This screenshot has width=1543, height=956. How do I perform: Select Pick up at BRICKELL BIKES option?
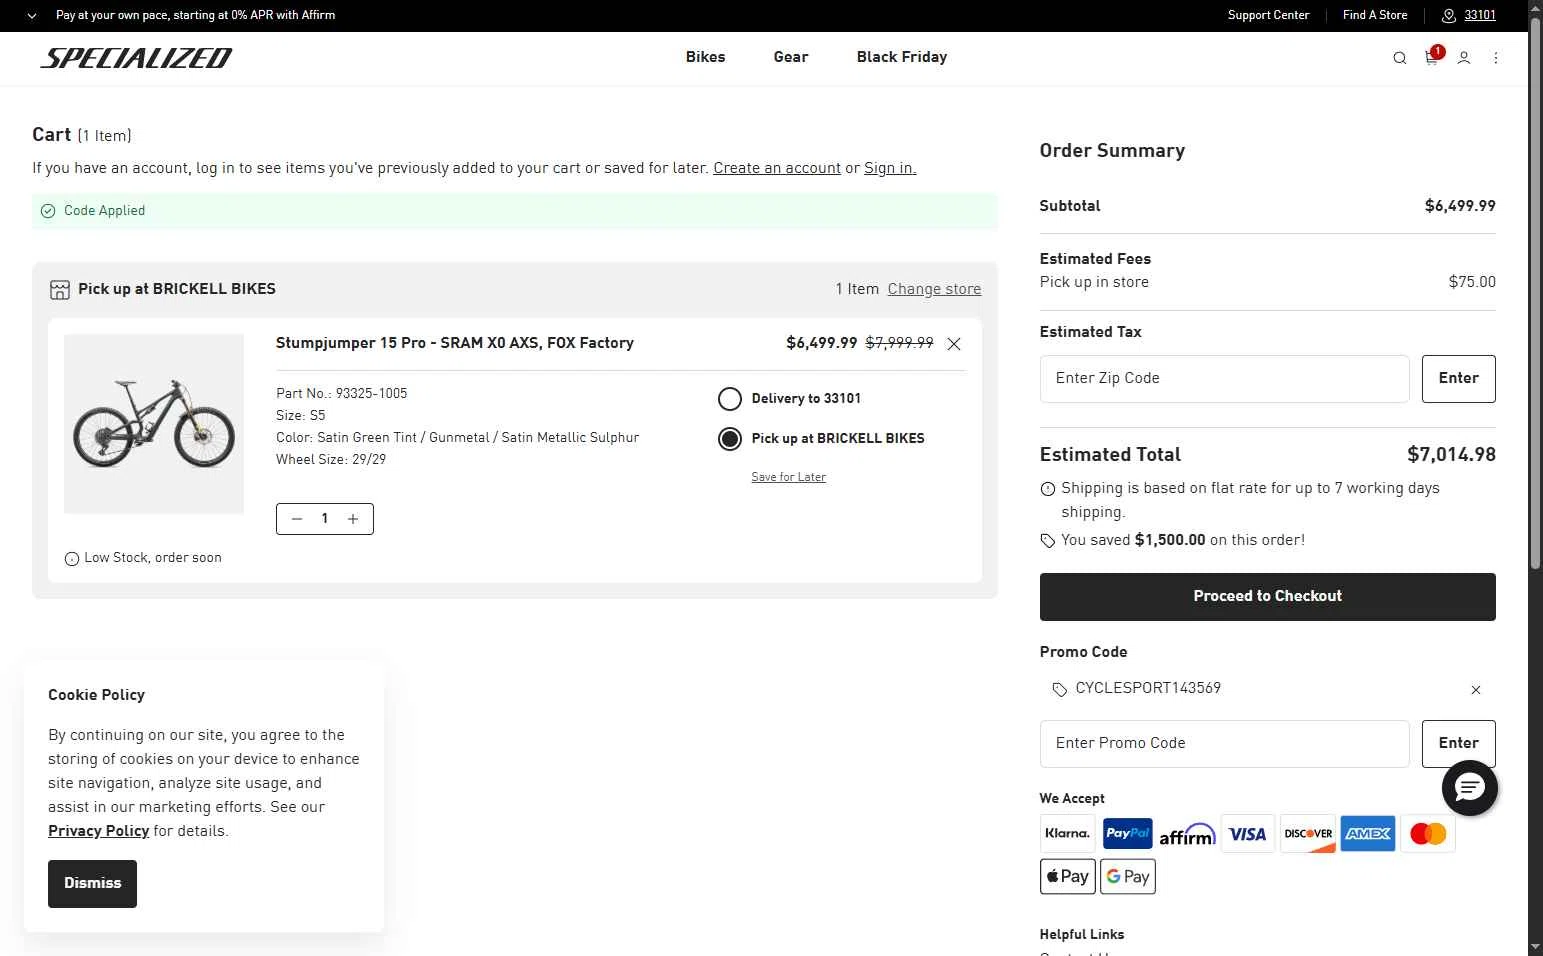(x=730, y=439)
